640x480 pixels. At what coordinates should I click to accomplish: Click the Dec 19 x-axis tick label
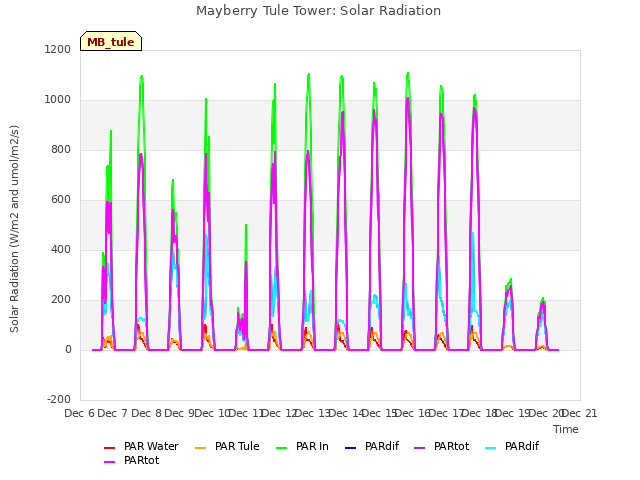[x=513, y=413]
